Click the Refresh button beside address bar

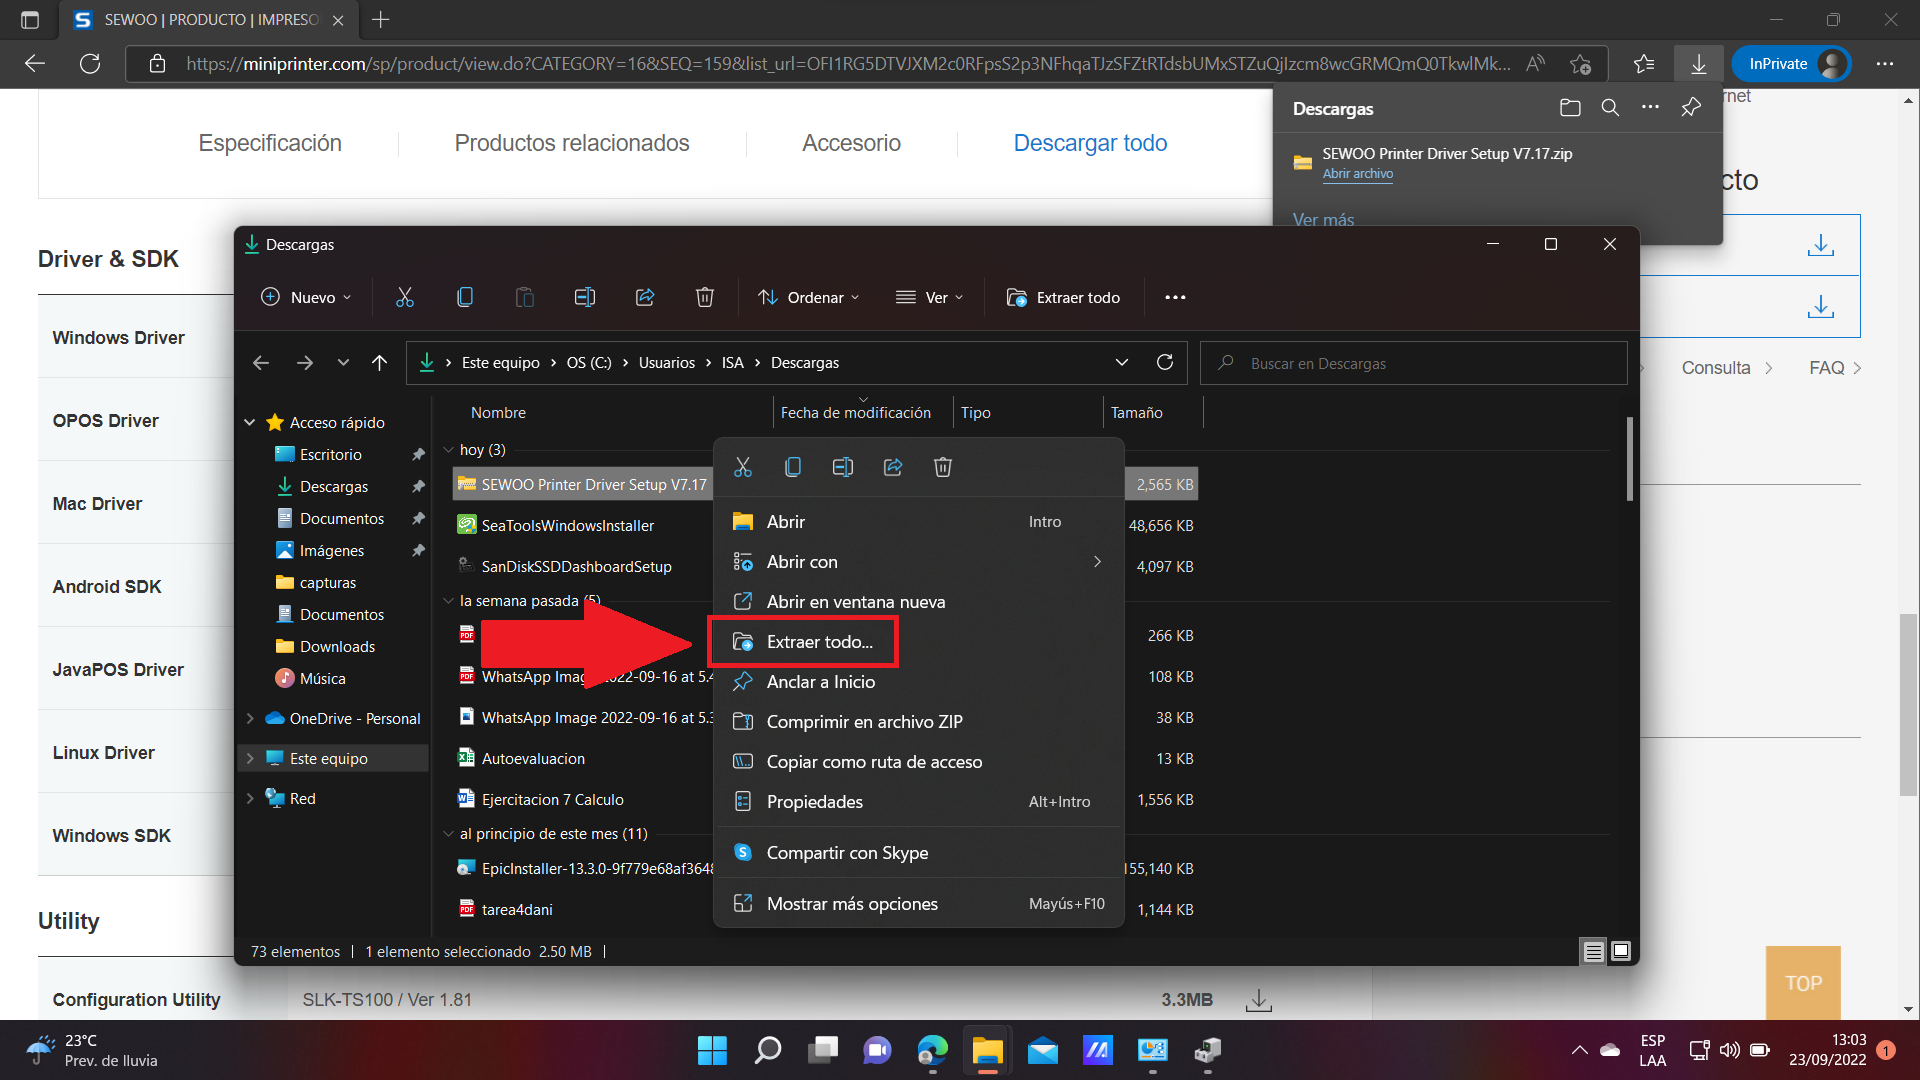pos(1165,362)
